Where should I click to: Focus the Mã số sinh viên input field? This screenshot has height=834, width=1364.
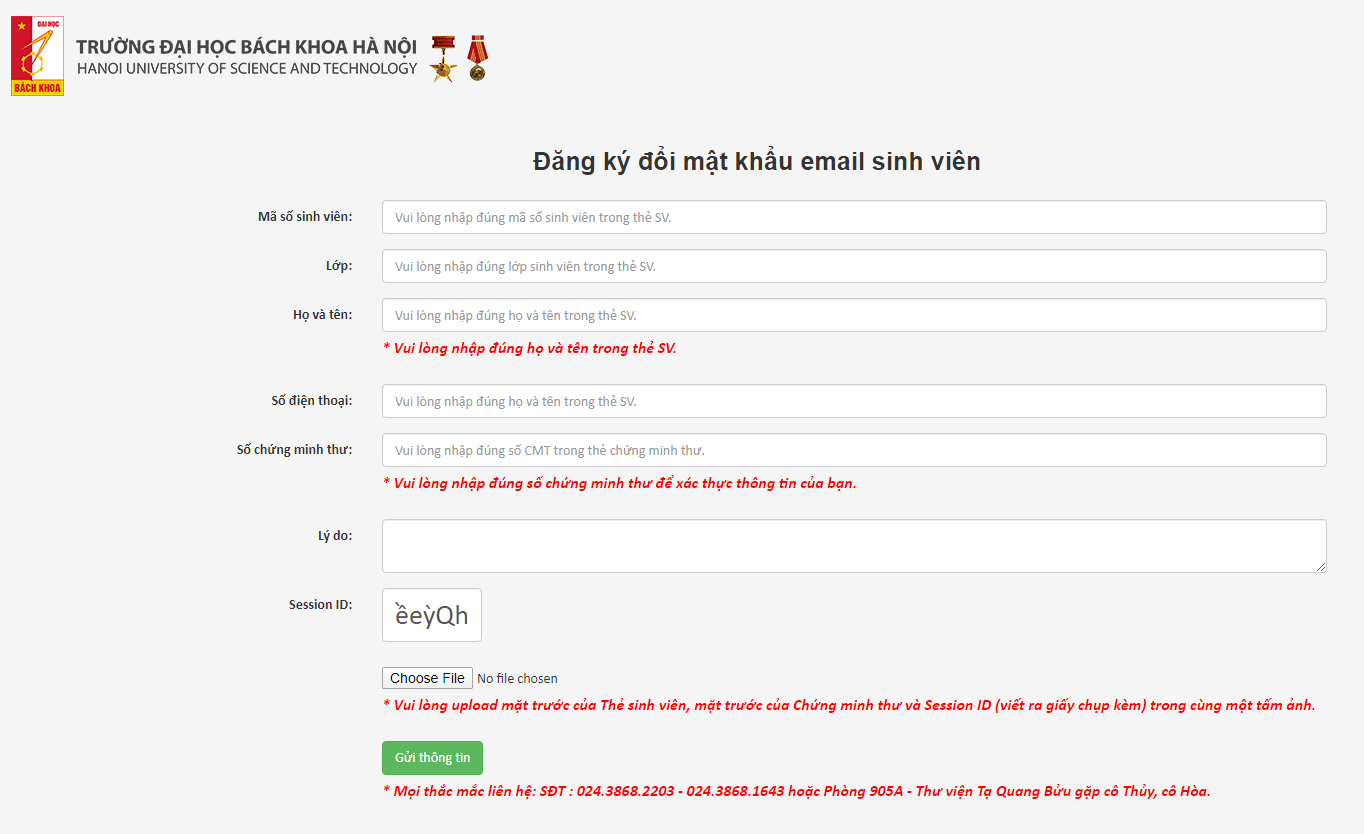pyautogui.click(x=853, y=217)
